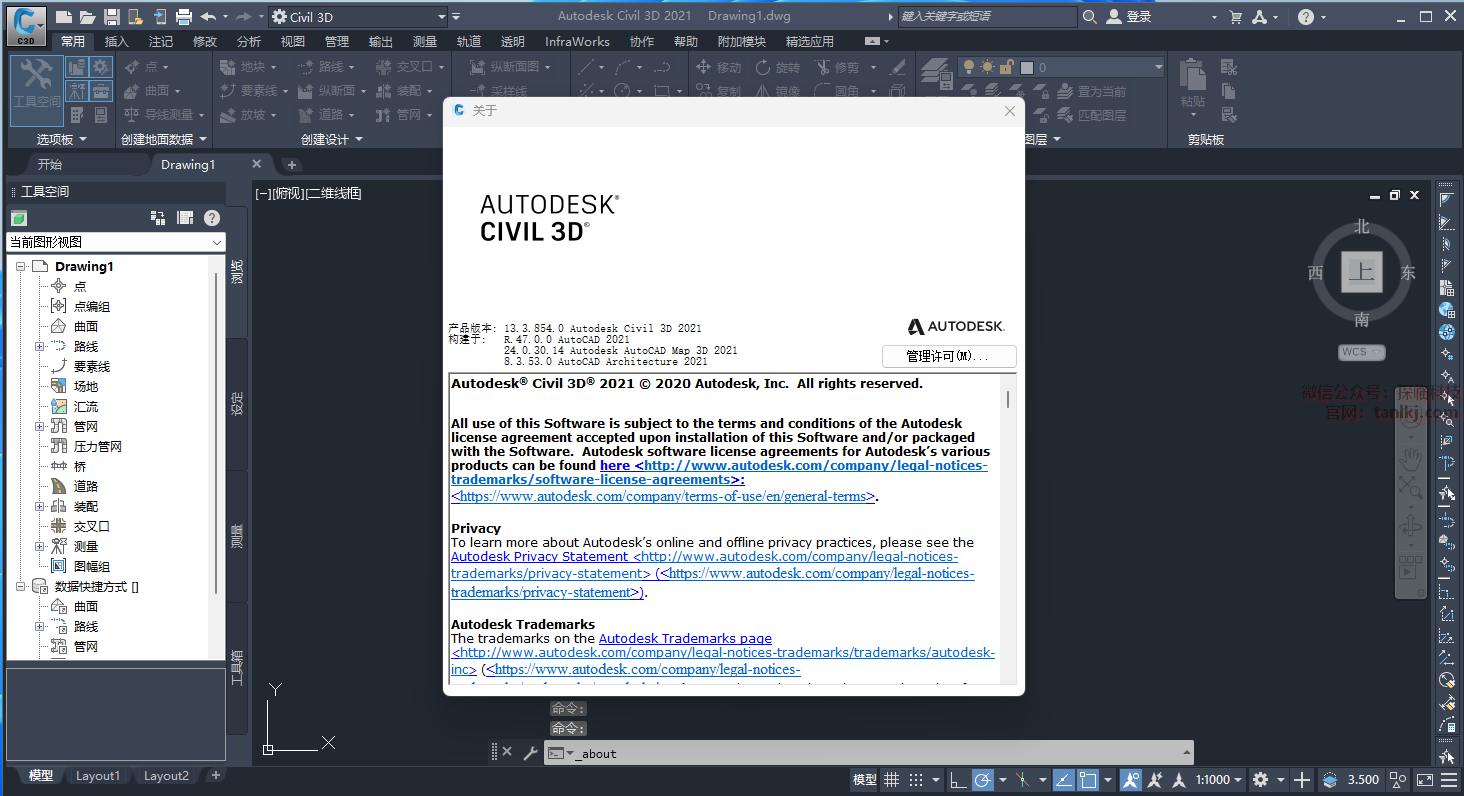Open the 当前图形视图 view dropdown

point(116,242)
